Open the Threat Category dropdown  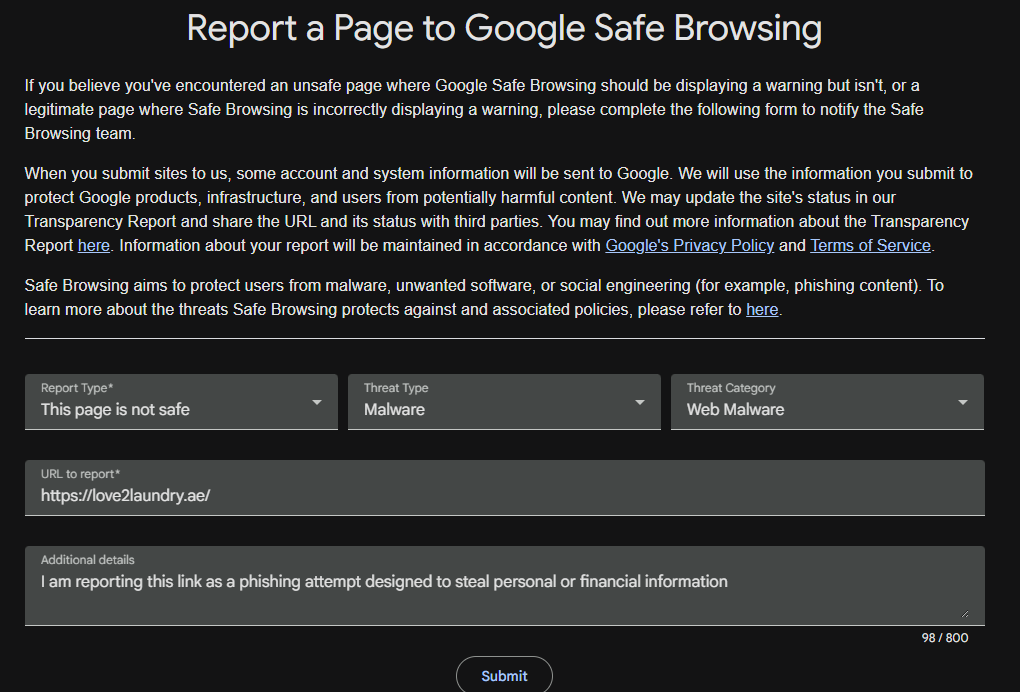pyautogui.click(x=827, y=402)
